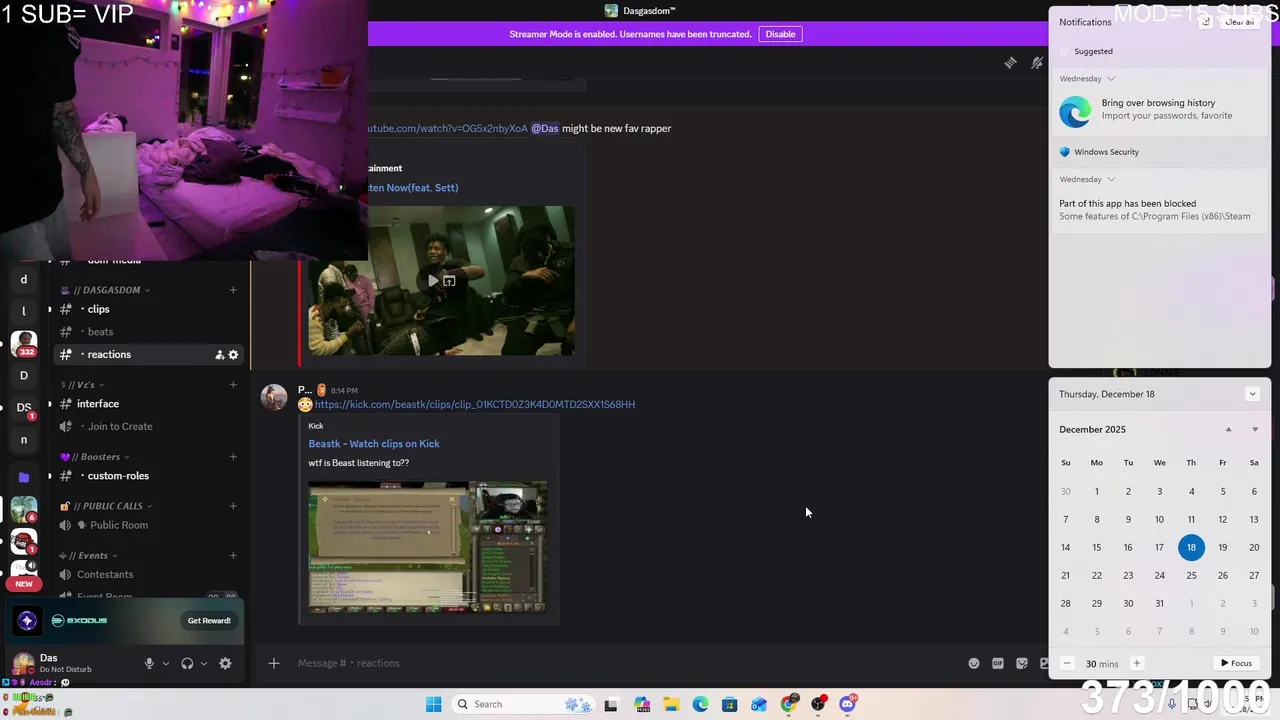This screenshot has width=1280, height=720.
Task: Join the Contestants voice channel
Action: 147,575
